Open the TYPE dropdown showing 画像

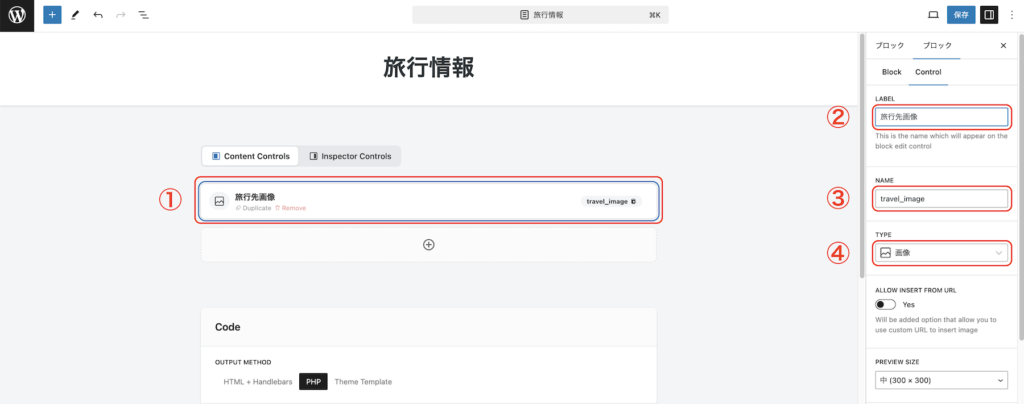tap(941, 253)
